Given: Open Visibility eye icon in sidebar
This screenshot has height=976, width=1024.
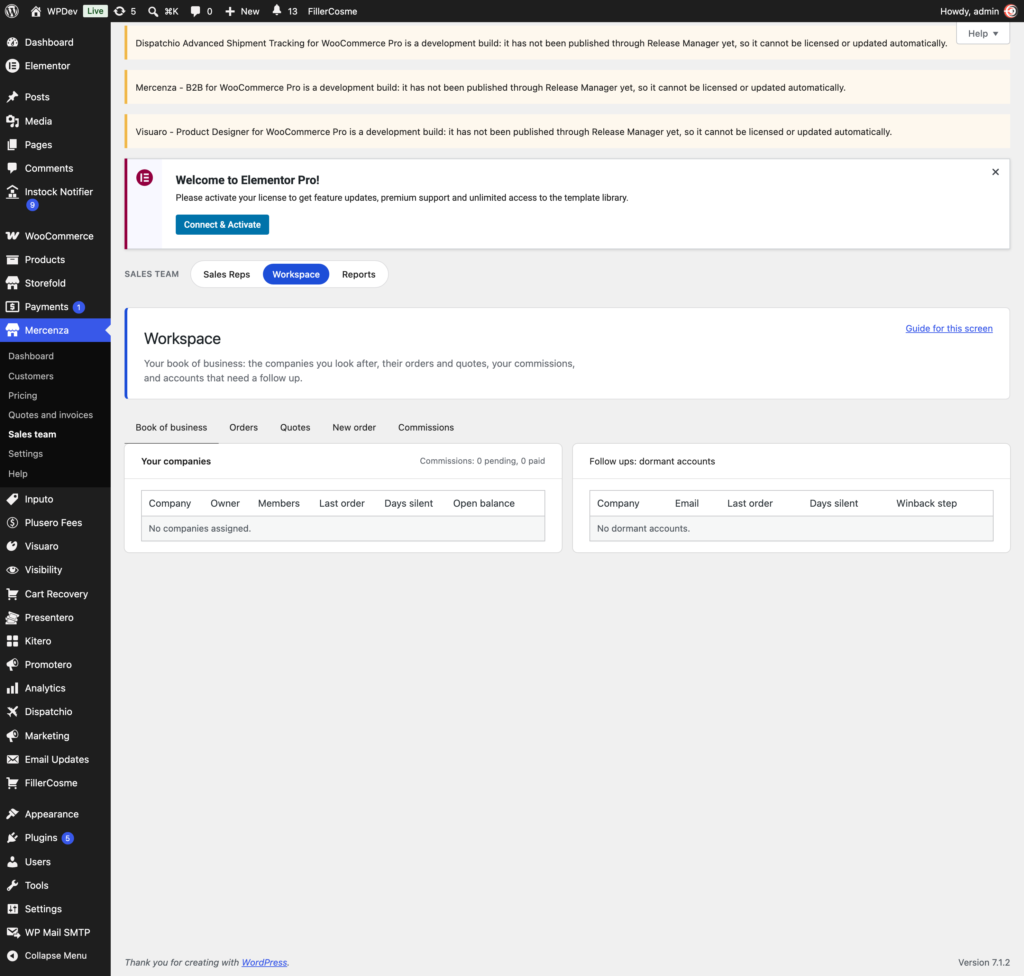Looking at the screenshot, I should [12, 570].
